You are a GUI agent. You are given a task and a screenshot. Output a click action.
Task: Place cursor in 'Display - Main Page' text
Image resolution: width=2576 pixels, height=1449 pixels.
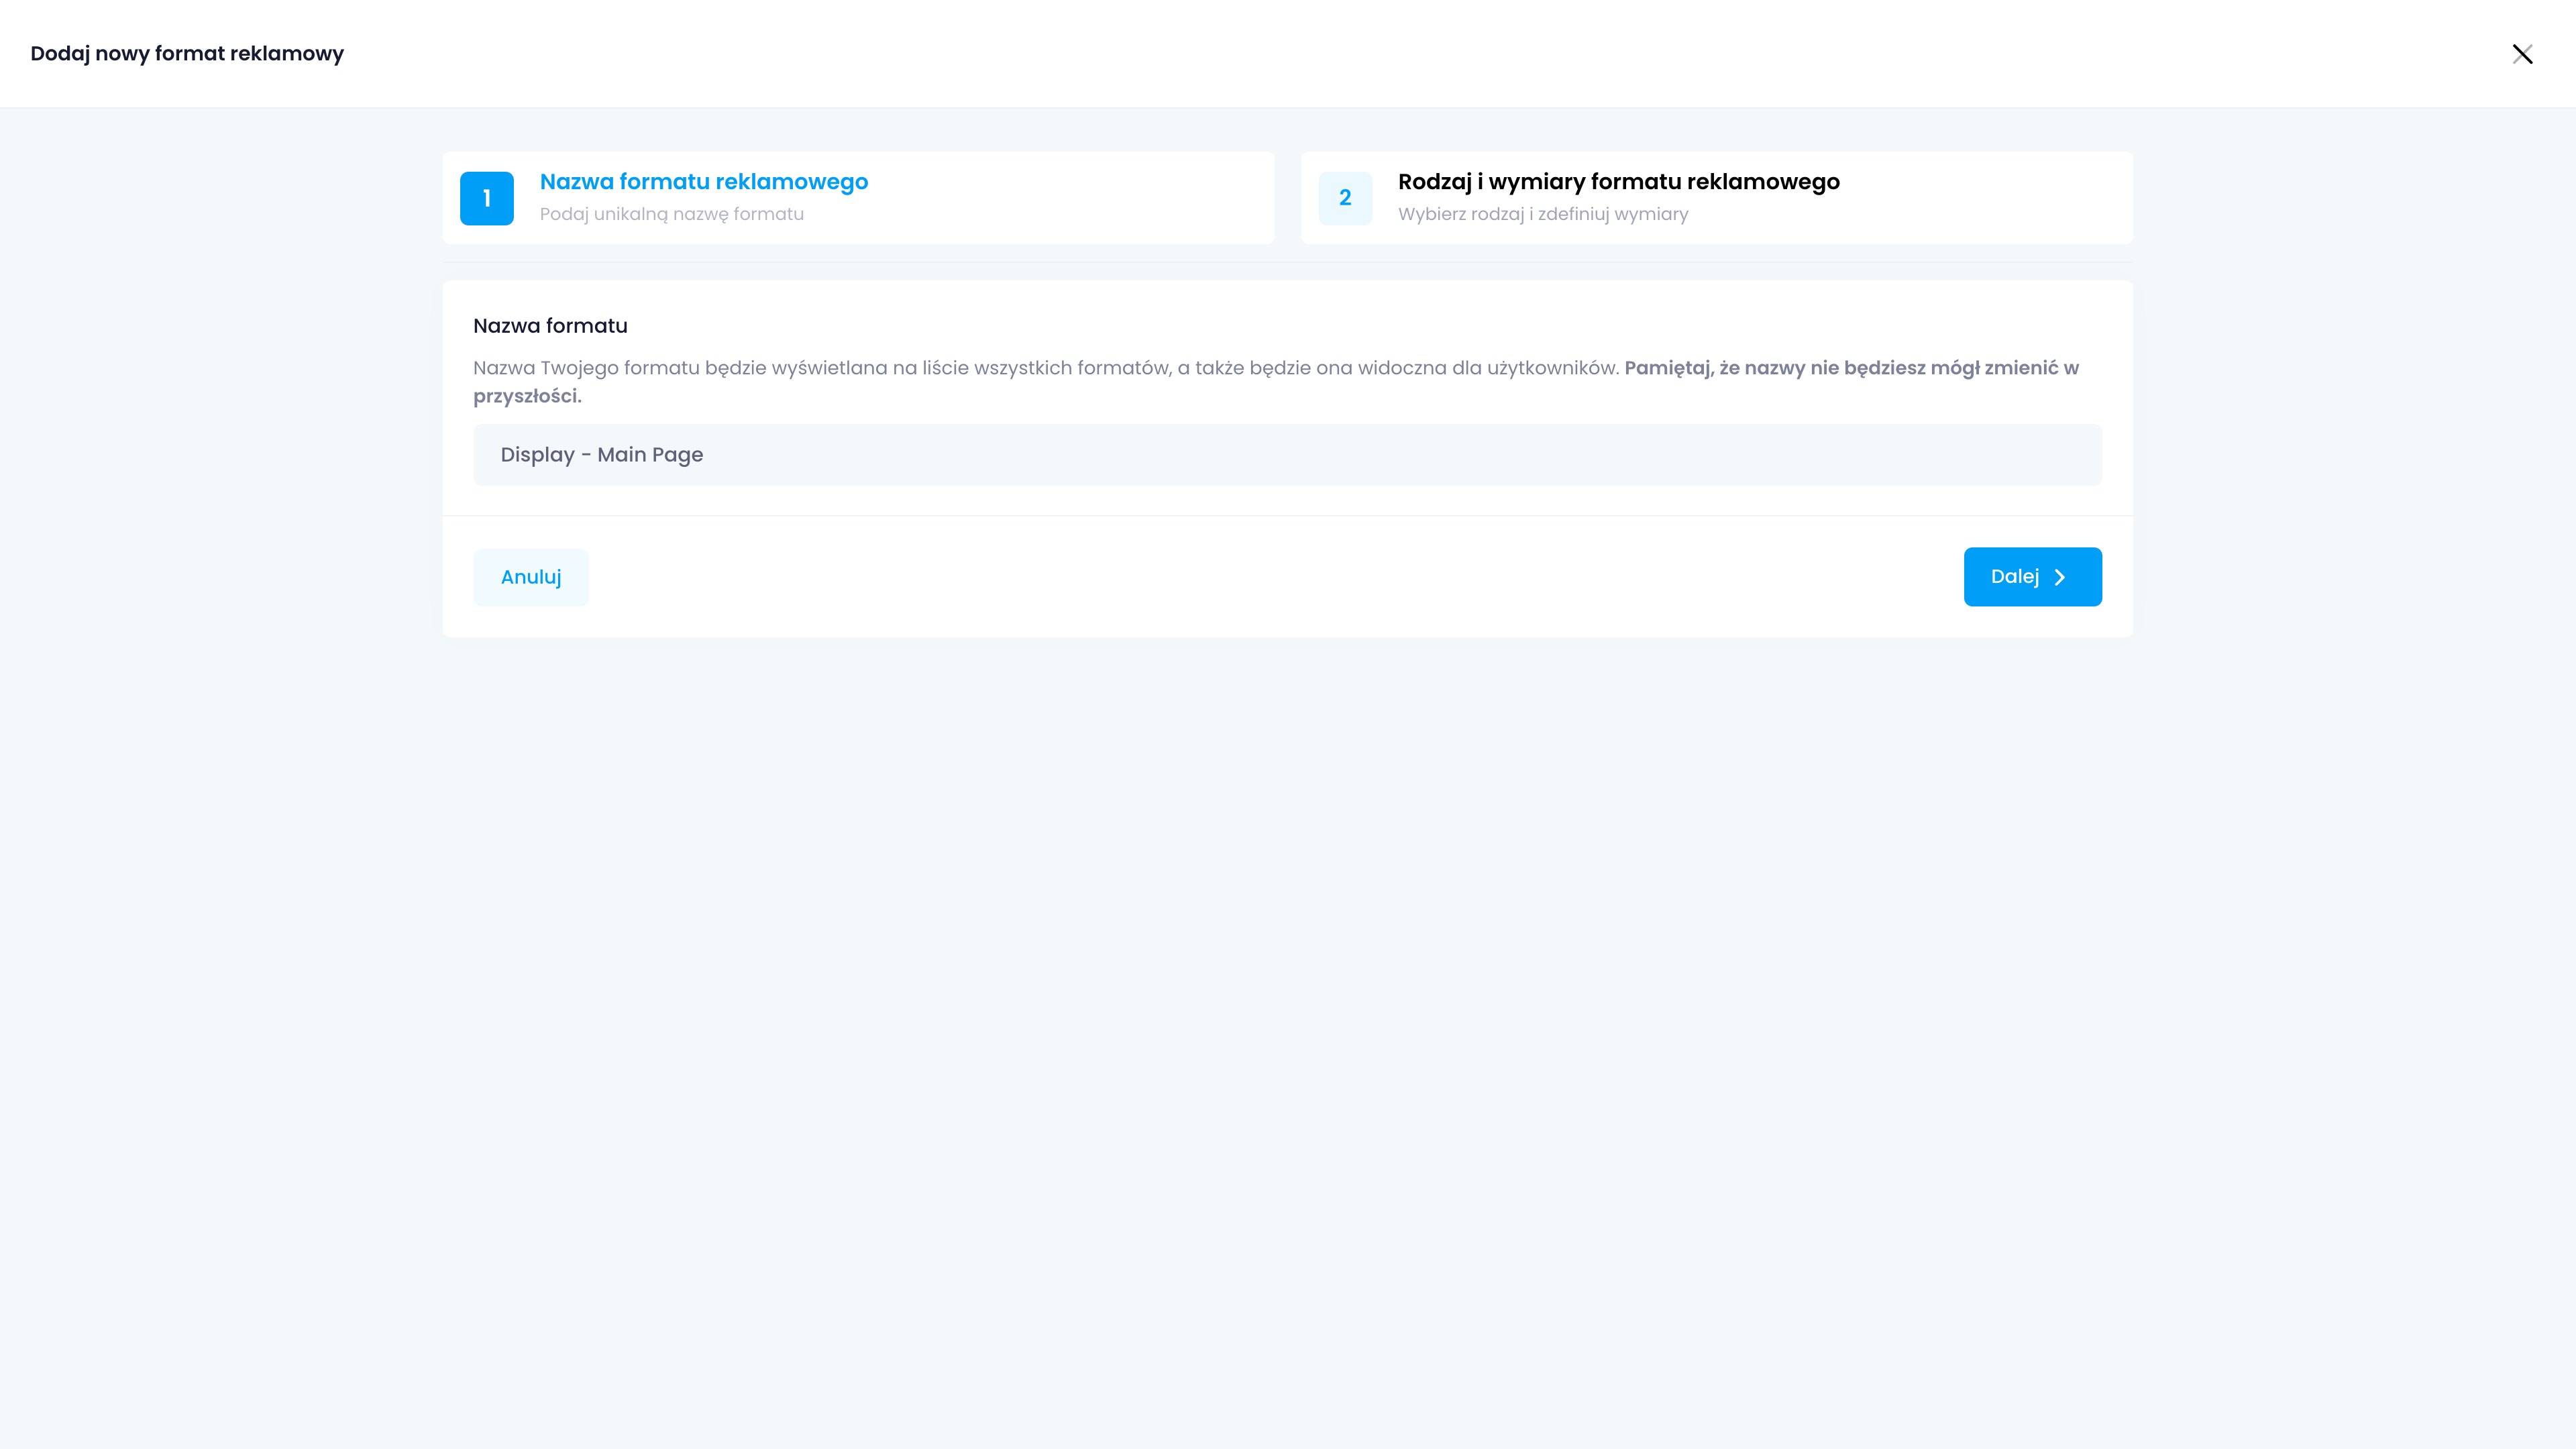click(x=601, y=455)
